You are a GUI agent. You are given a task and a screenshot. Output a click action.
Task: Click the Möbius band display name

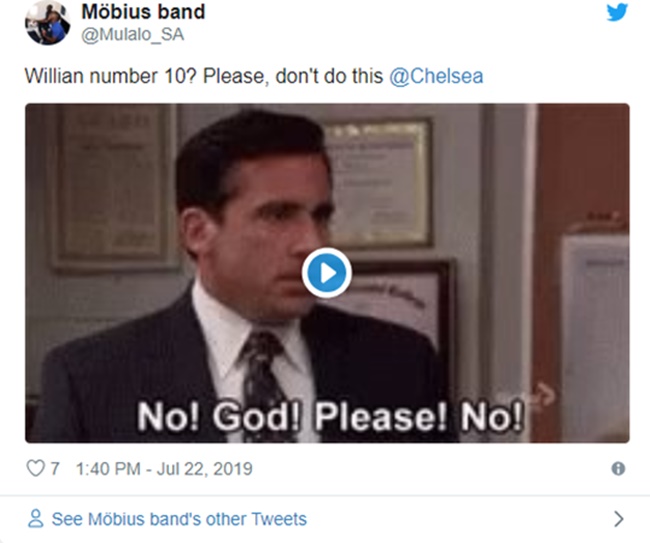click(x=143, y=12)
